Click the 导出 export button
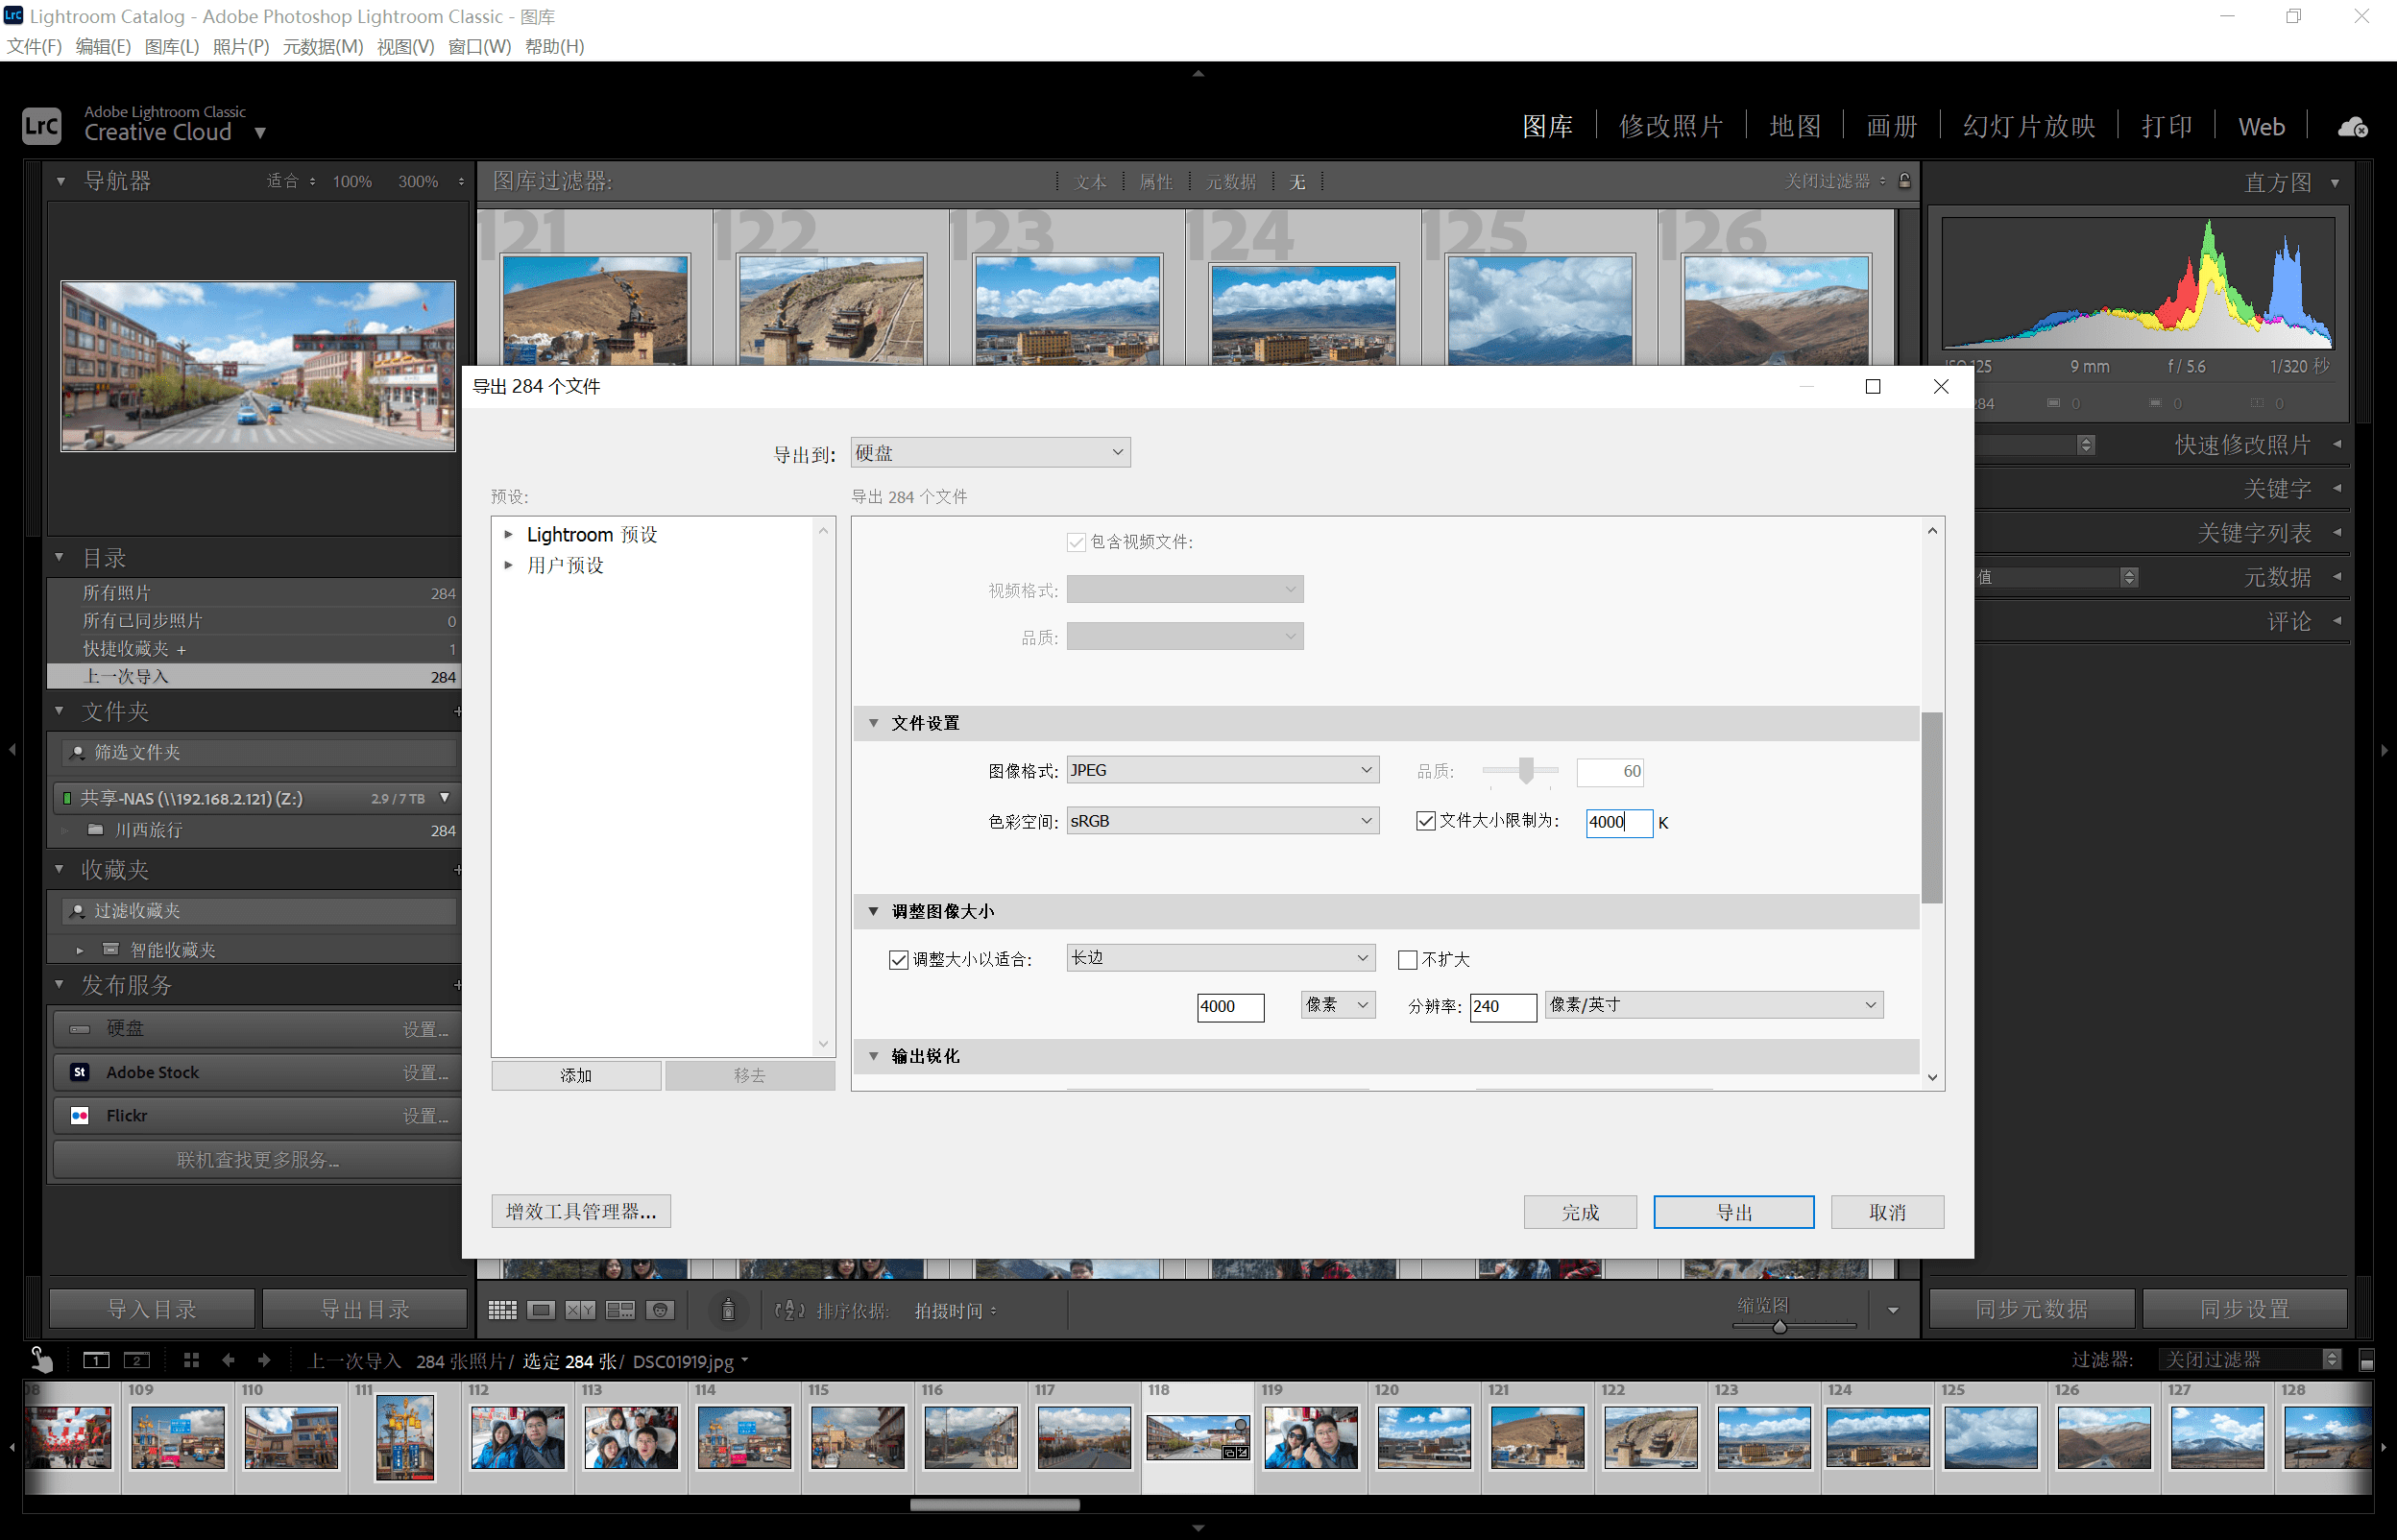2397x1540 pixels. click(x=1732, y=1212)
